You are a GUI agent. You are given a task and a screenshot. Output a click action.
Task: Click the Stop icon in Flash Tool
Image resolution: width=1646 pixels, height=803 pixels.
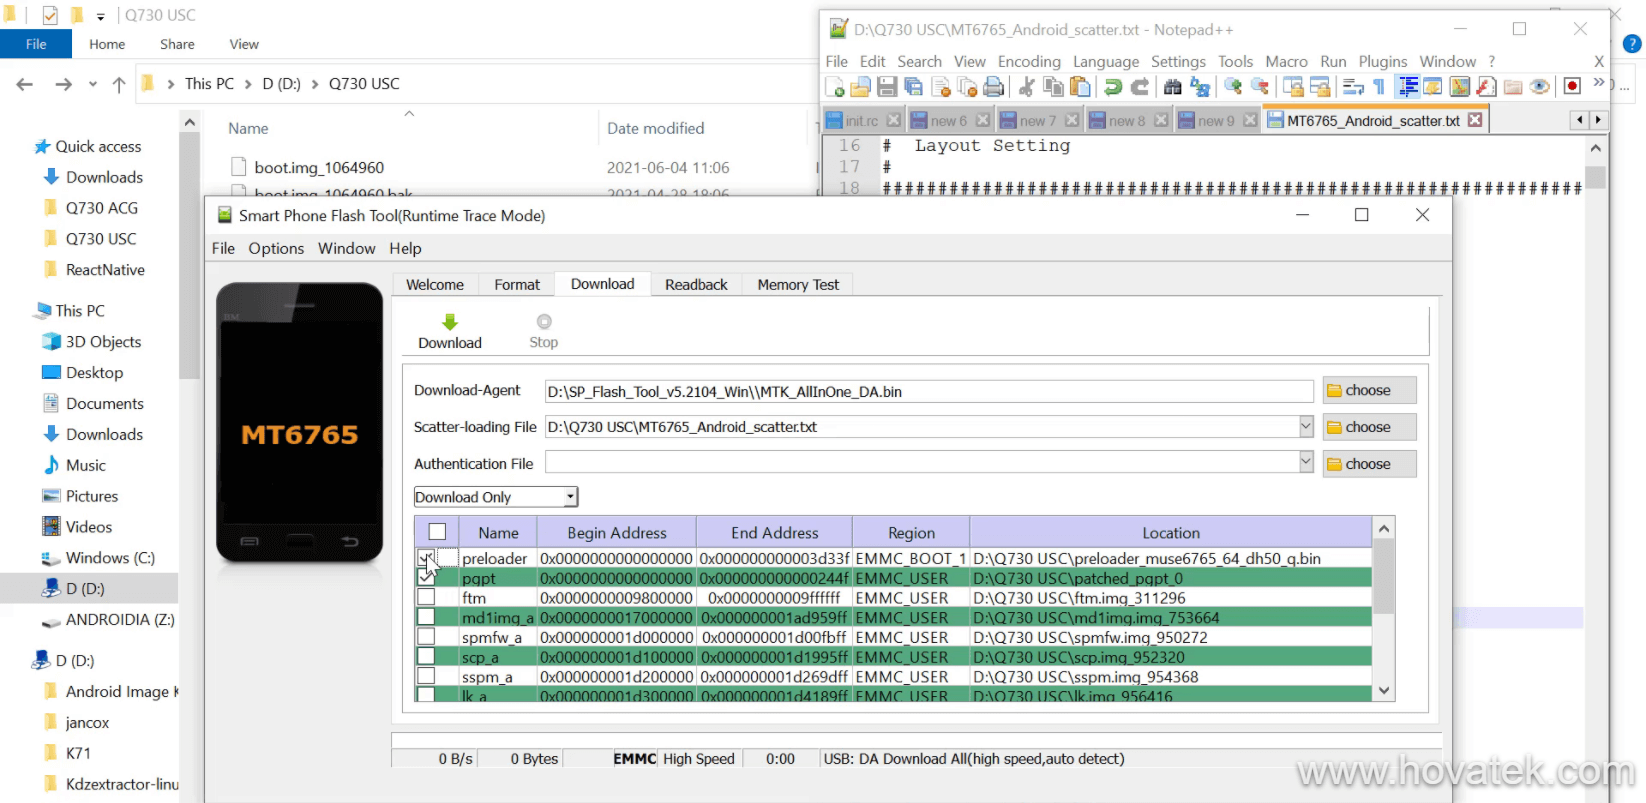pos(544,322)
